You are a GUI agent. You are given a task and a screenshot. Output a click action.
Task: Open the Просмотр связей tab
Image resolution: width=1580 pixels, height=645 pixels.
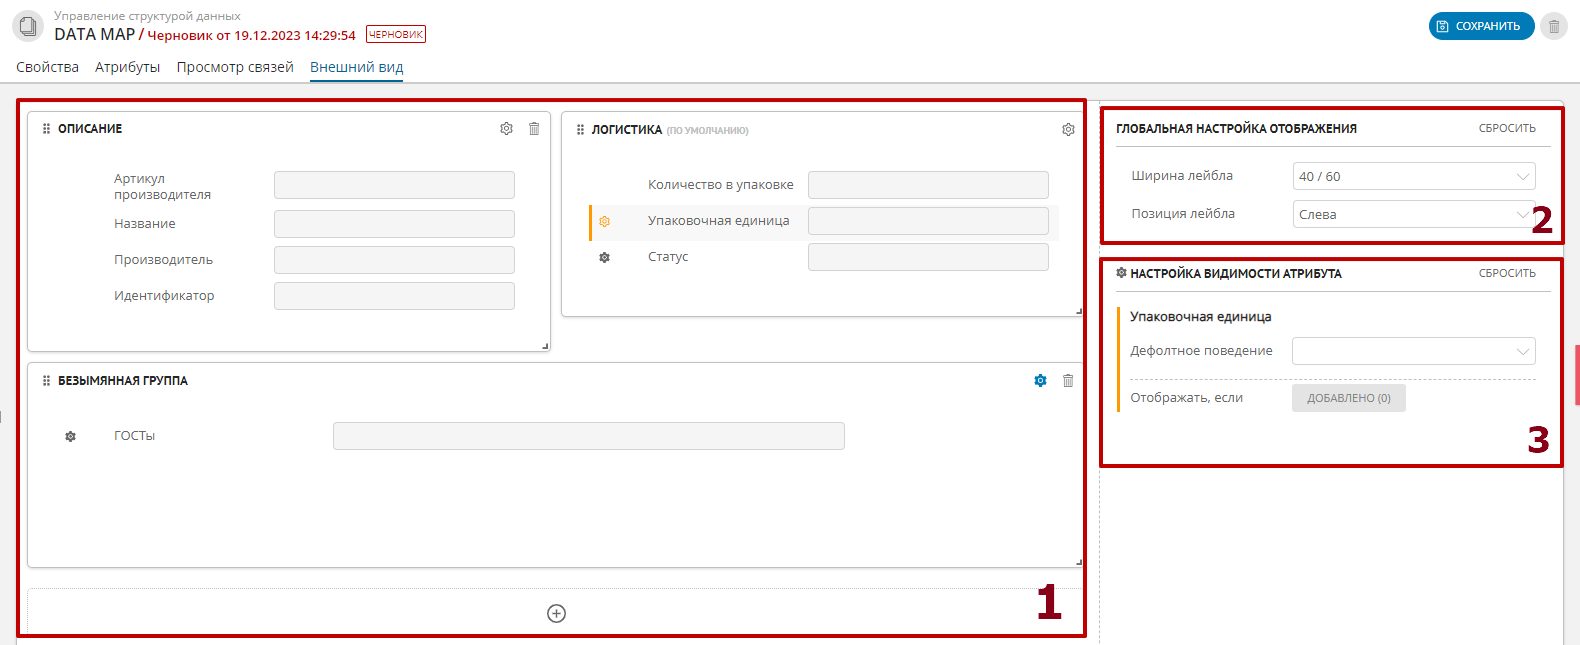click(x=235, y=67)
